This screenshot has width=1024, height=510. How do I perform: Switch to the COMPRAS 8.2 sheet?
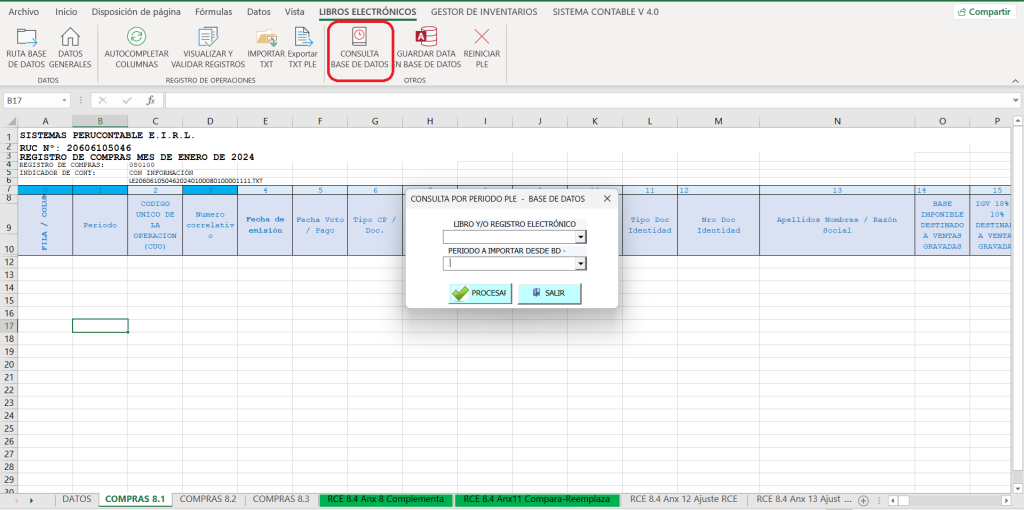[x=208, y=498]
